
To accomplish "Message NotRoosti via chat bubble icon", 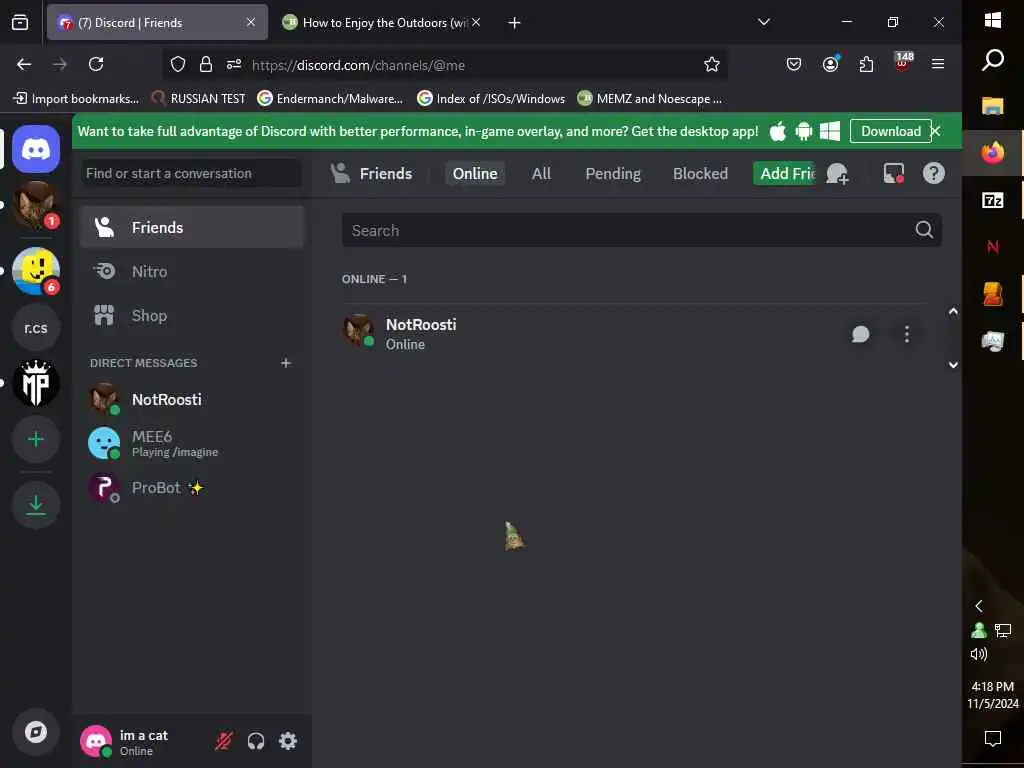I will coord(860,334).
